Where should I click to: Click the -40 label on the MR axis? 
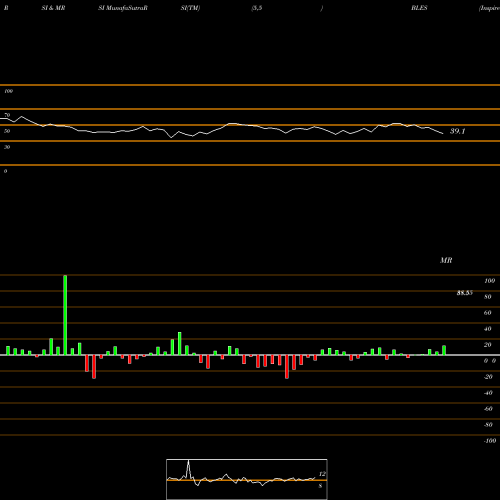[x=488, y=393]
